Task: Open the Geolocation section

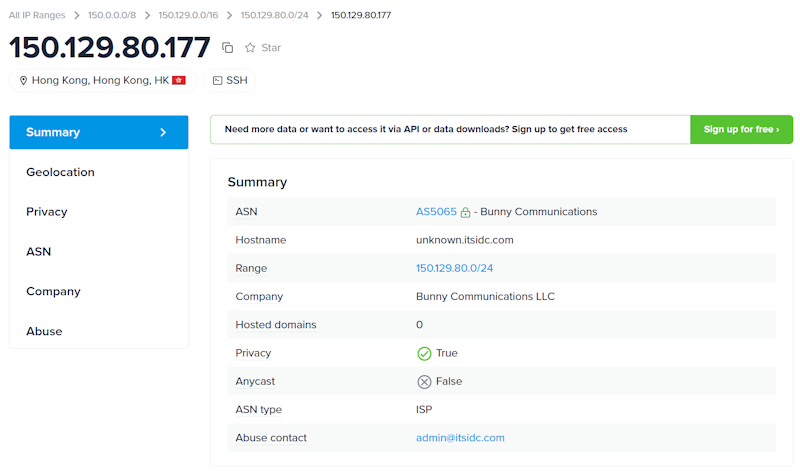Action: pos(60,172)
